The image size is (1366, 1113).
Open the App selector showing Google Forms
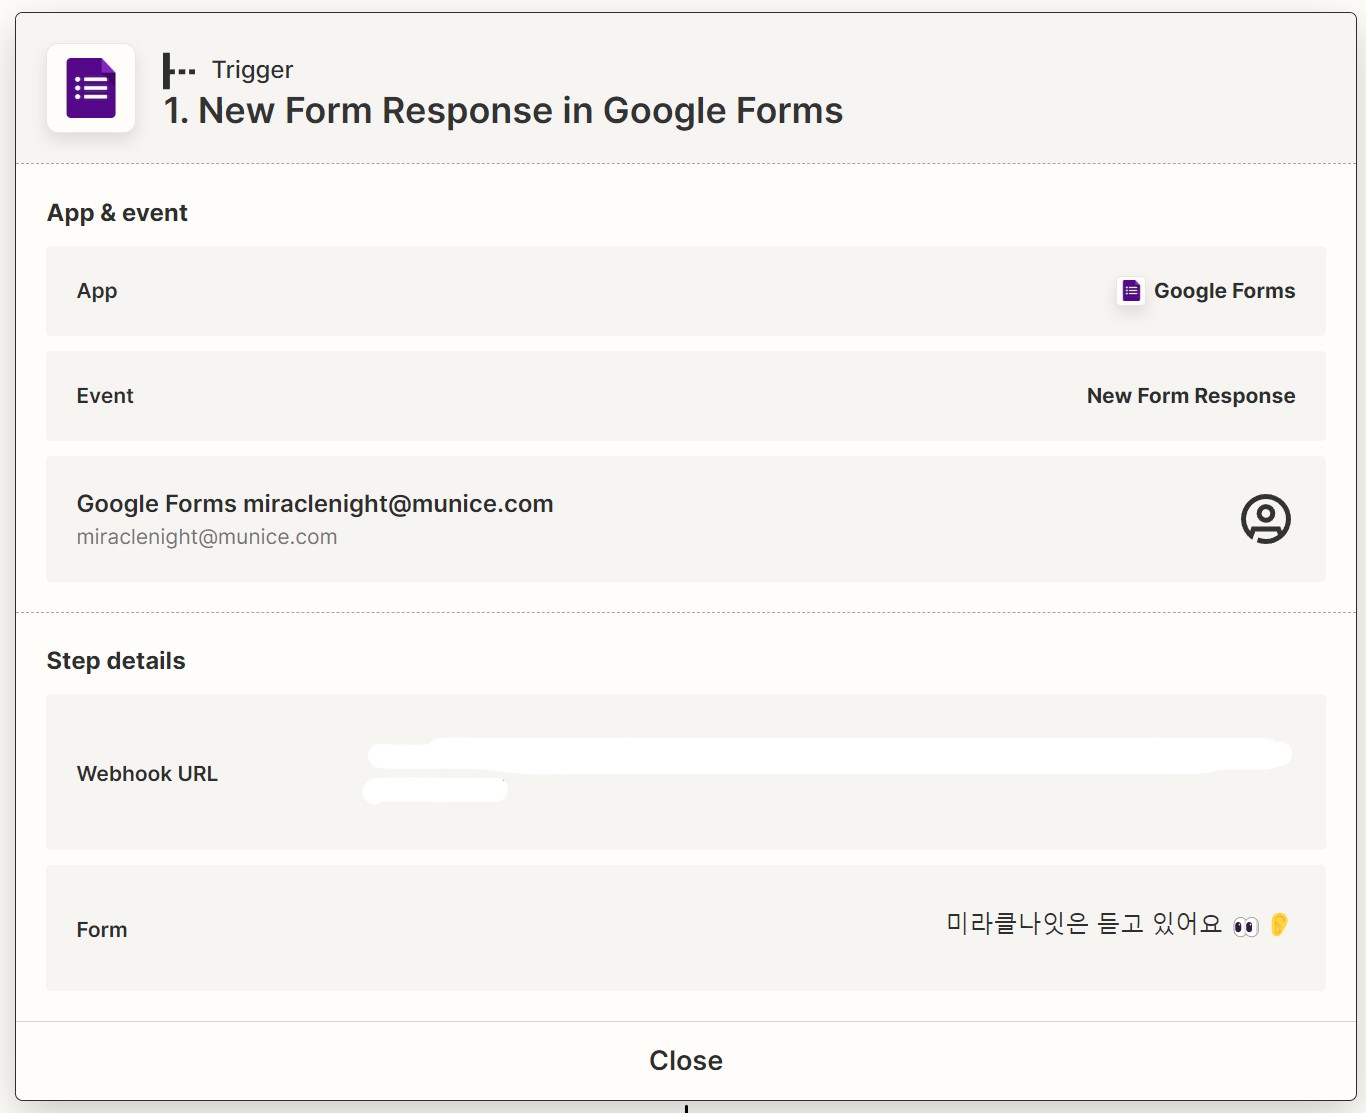tap(685, 291)
